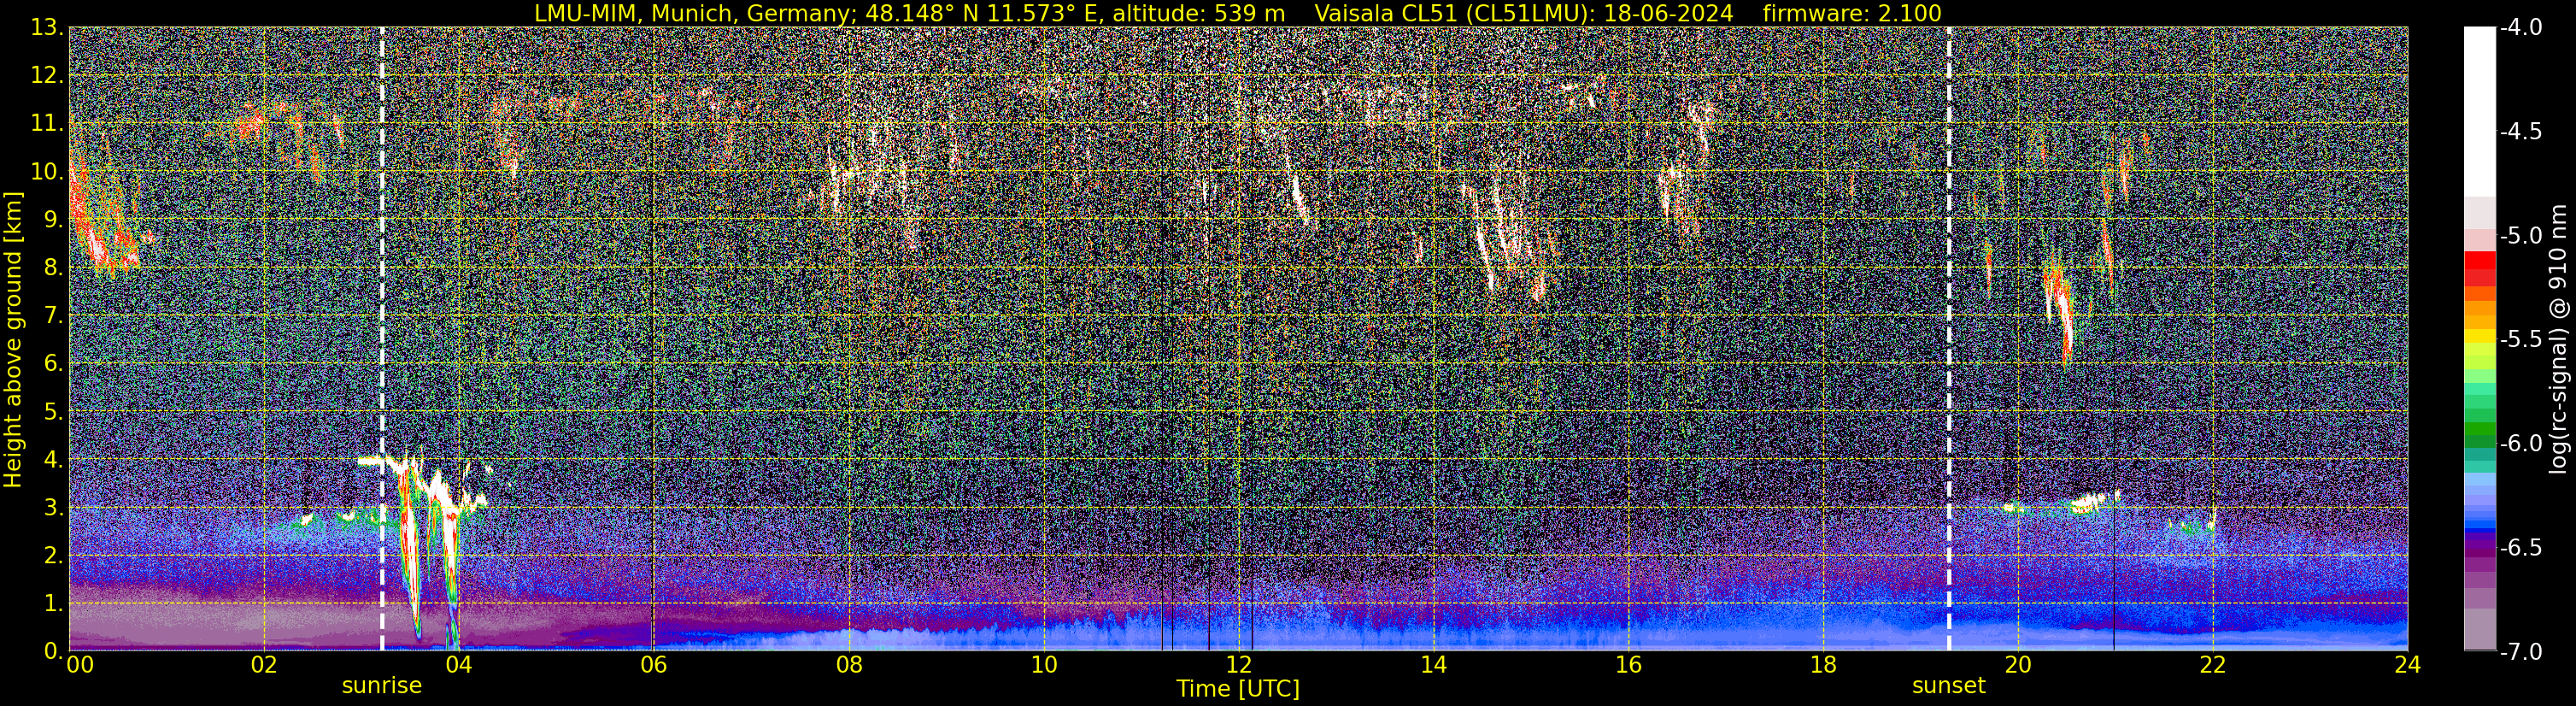
Task: Click the time axis tick '06'
Action: pyautogui.click(x=654, y=665)
